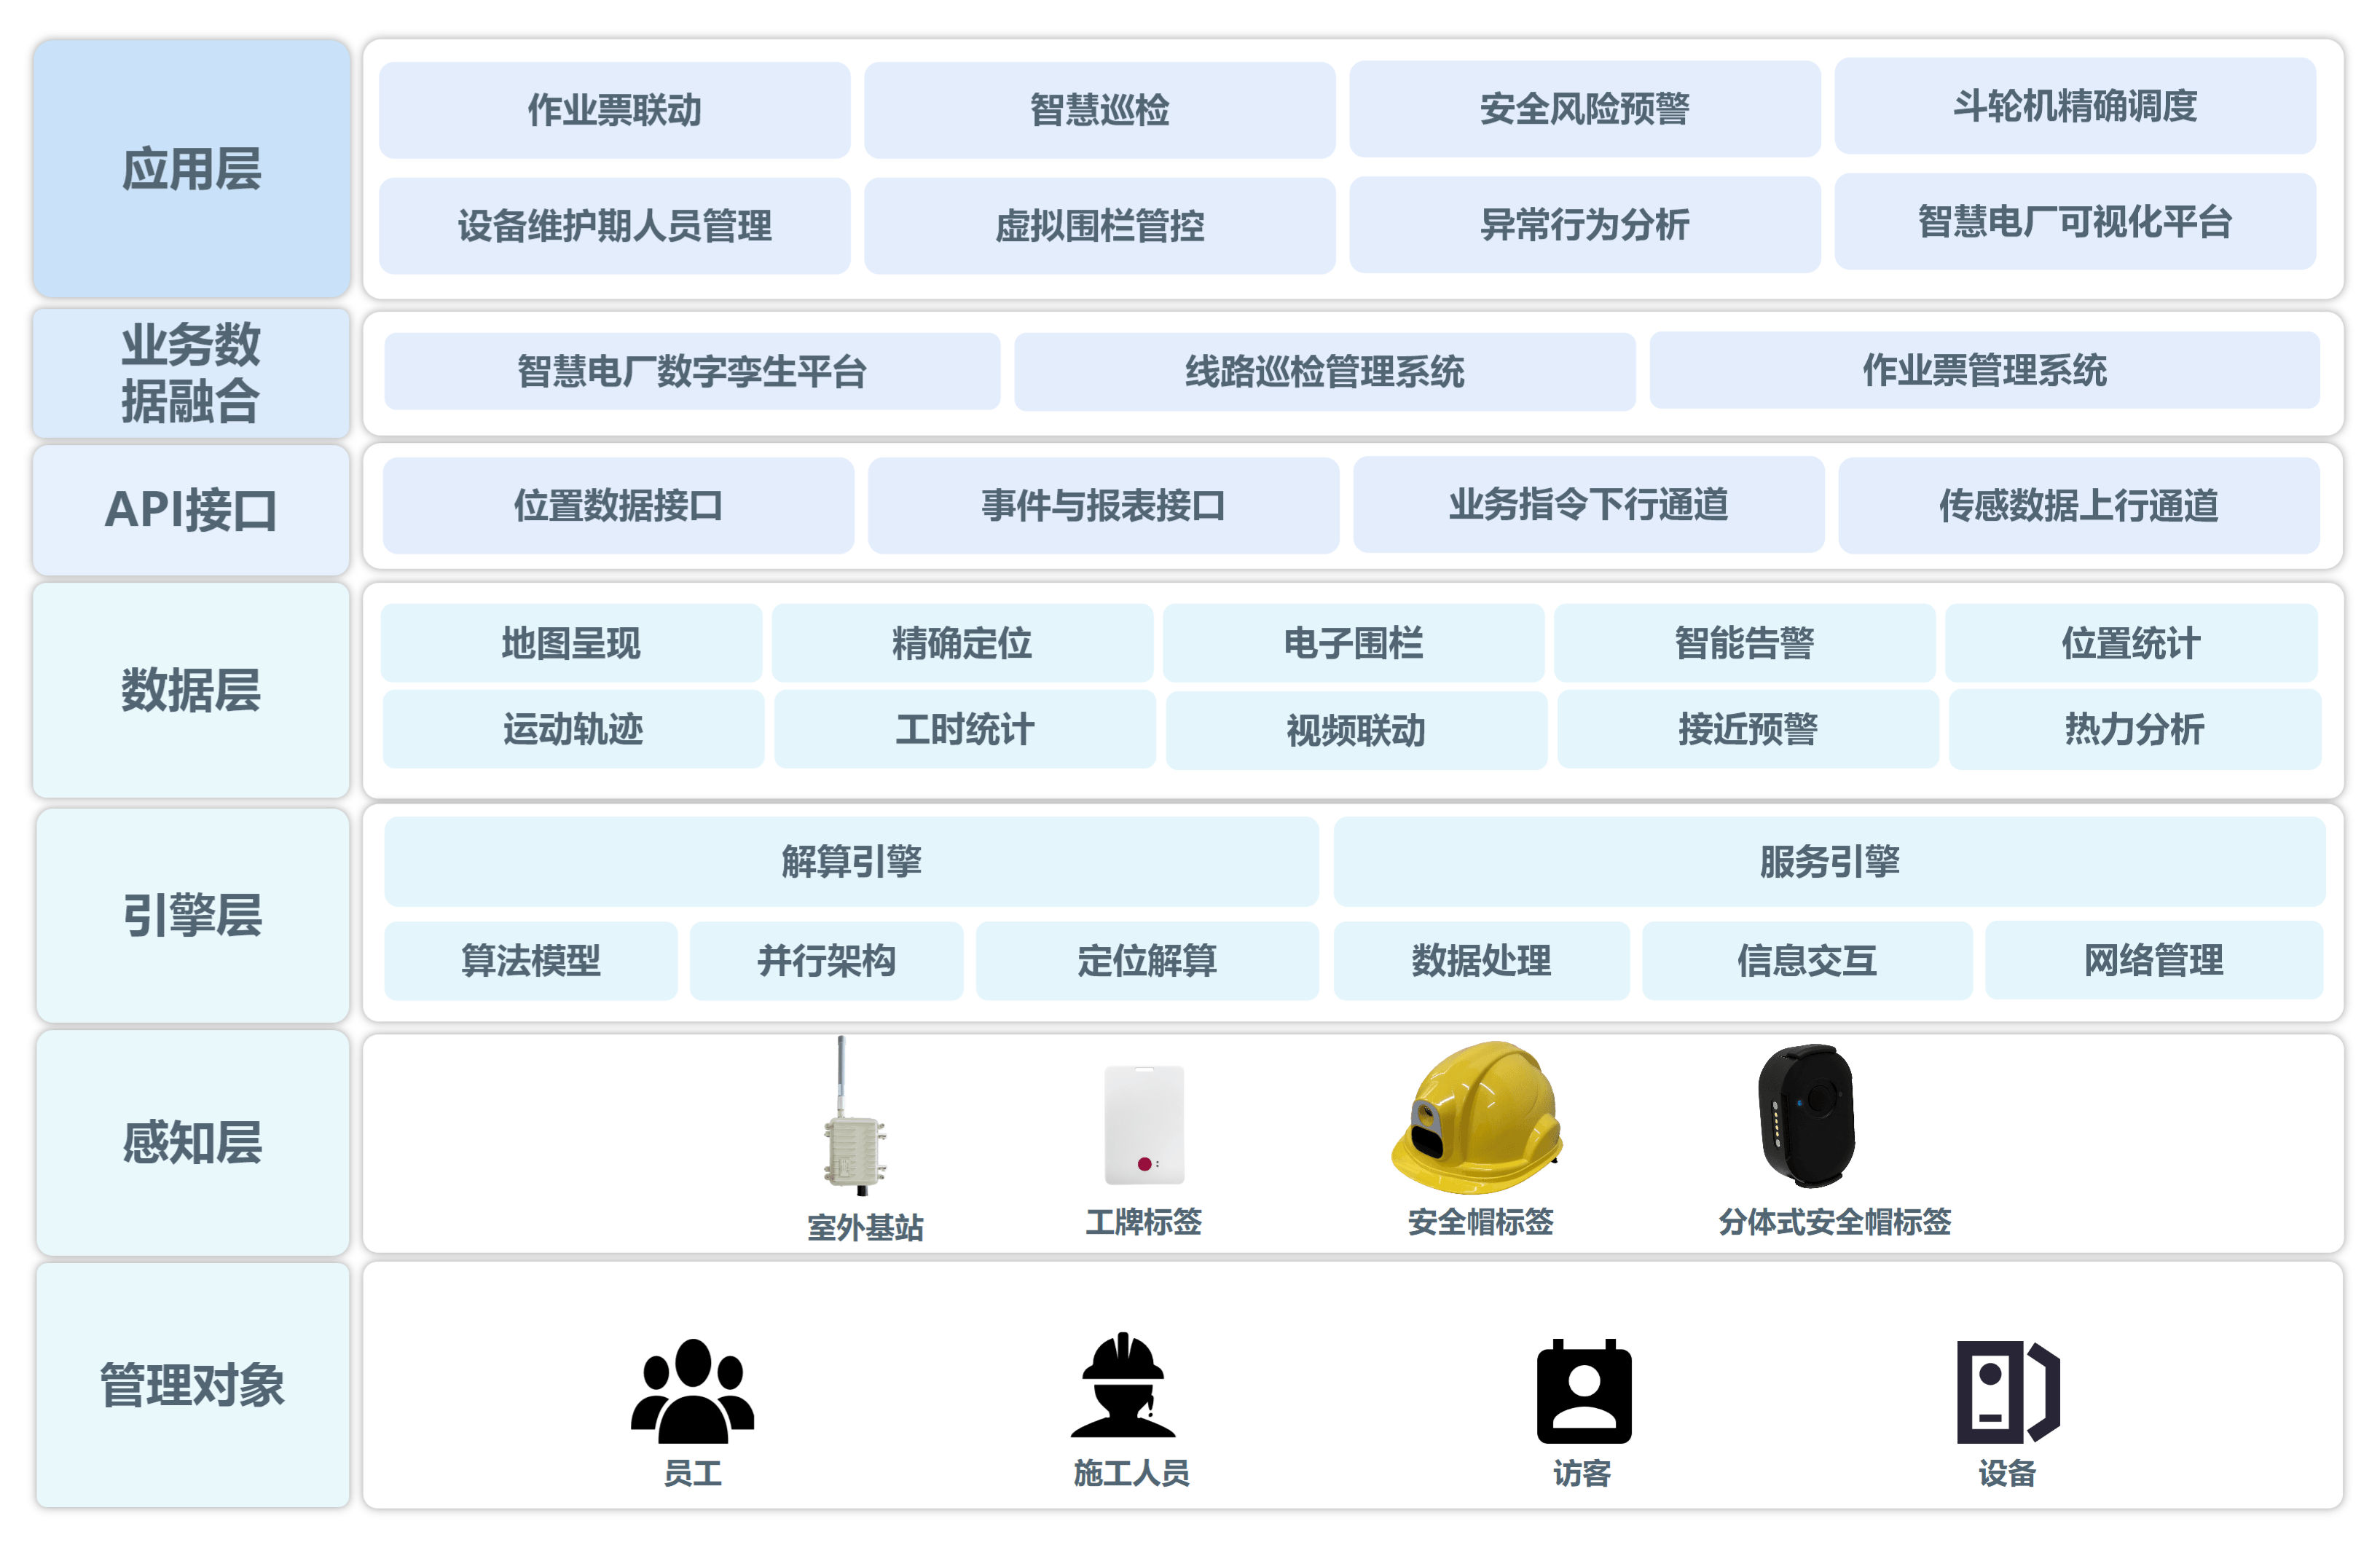Open the 作业票联动 application box
The width and height of the screenshot is (2380, 1545).
(x=614, y=110)
